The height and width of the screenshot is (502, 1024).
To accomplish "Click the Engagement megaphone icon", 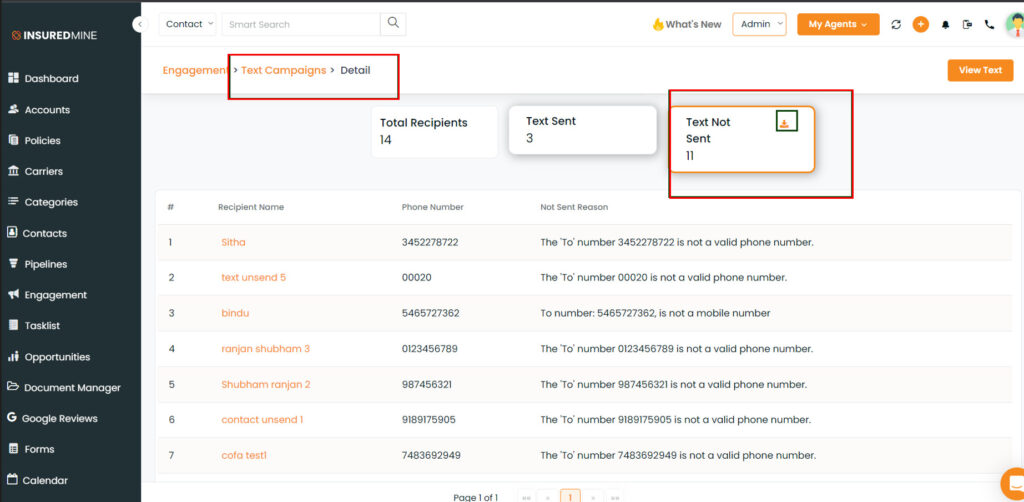I will (12, 294).
